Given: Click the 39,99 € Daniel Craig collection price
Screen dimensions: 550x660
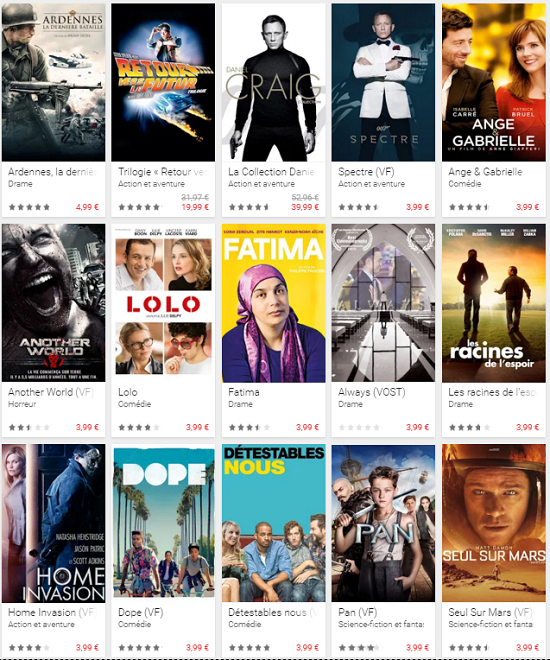Looking at the screenshot, I should pos(305,207).
